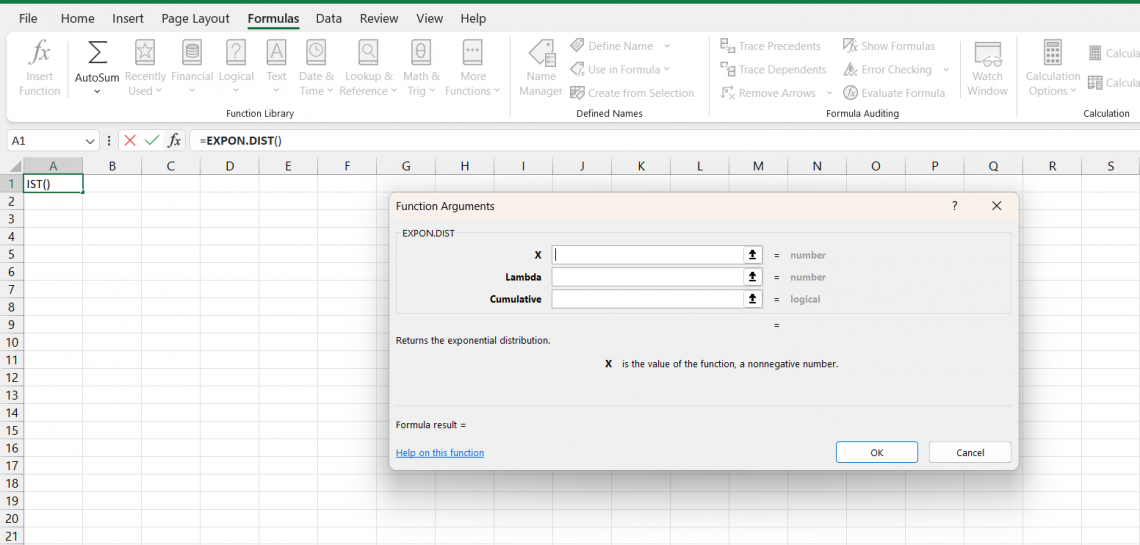Image resolution: width=1140 pixels, height=545 pixels.
Task: Collapse dialog using the Lambda range selector
Action: 753,277
